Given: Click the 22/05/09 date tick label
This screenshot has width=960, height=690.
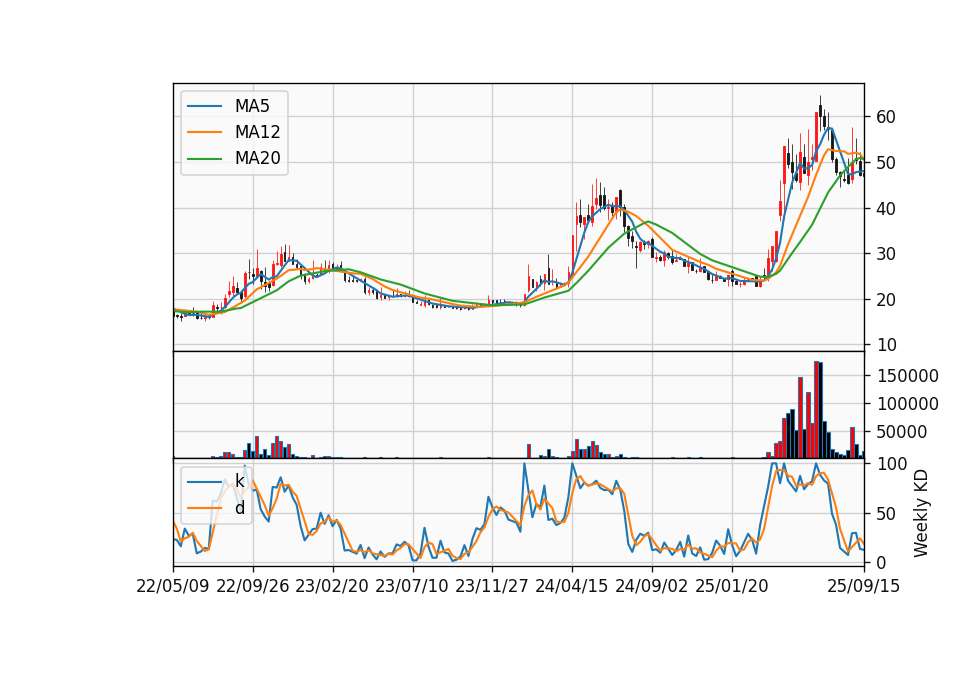Looking at the screenshot, I should coord(173,586).
